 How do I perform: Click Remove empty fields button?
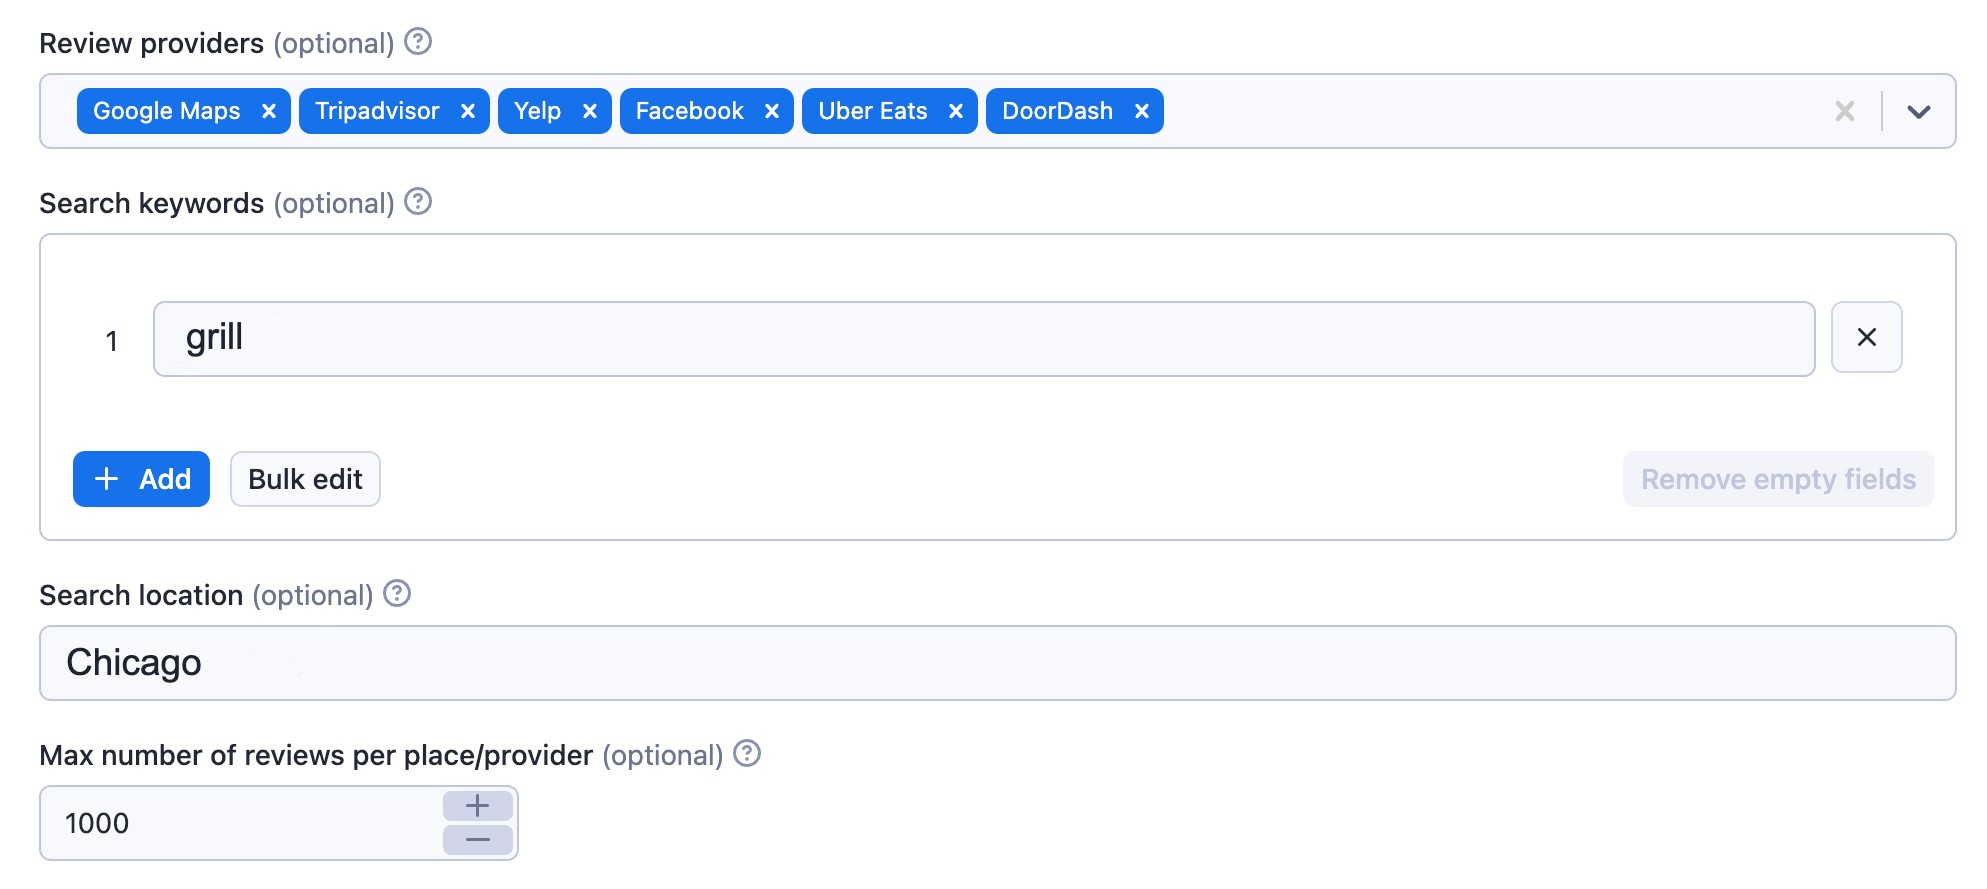[x=1778, y=479]
